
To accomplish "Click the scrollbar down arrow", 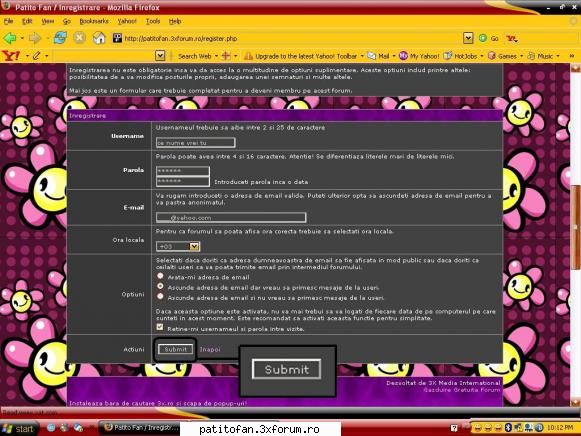I will 575,402.
